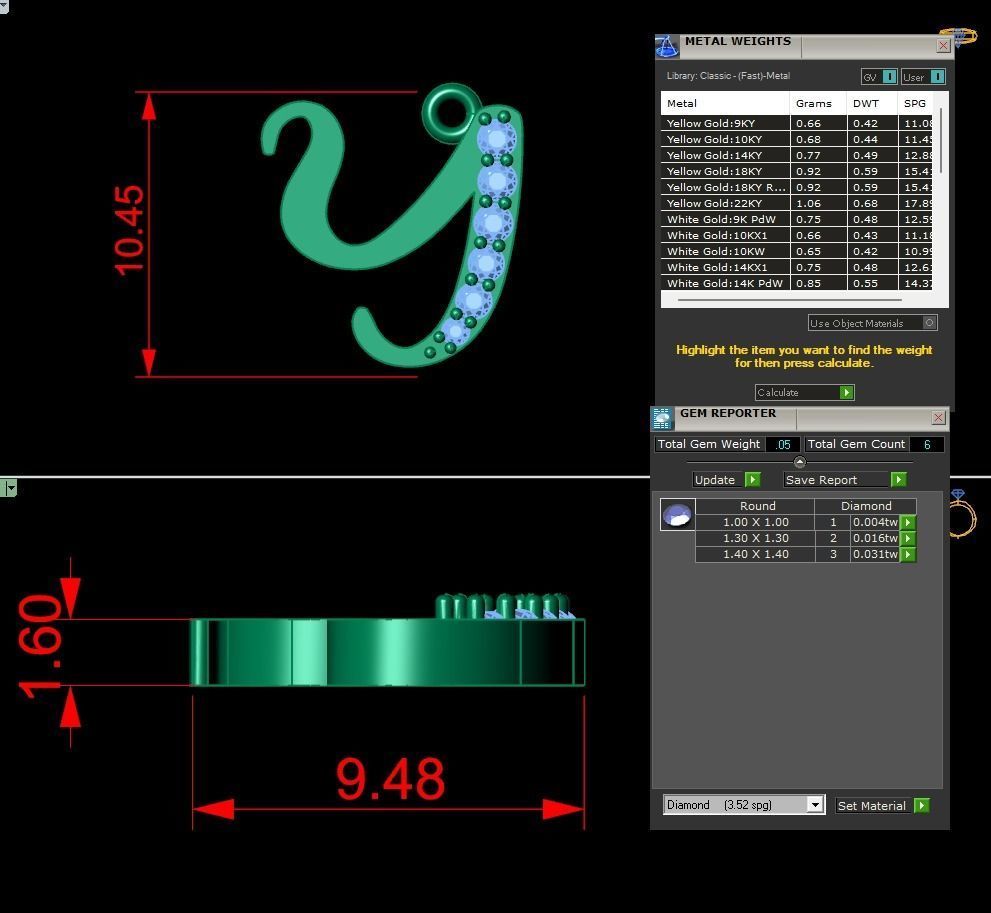Click the Update green arrow icon
Viewport: 991px width, 913px height.
pos(752,480)
